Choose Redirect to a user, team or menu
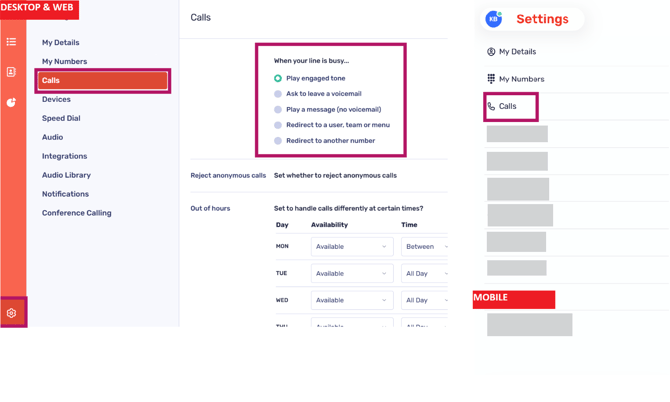Image resolution: width=670 pixels, height=402 pixels. pyautogui.click(x=278, y=125)
